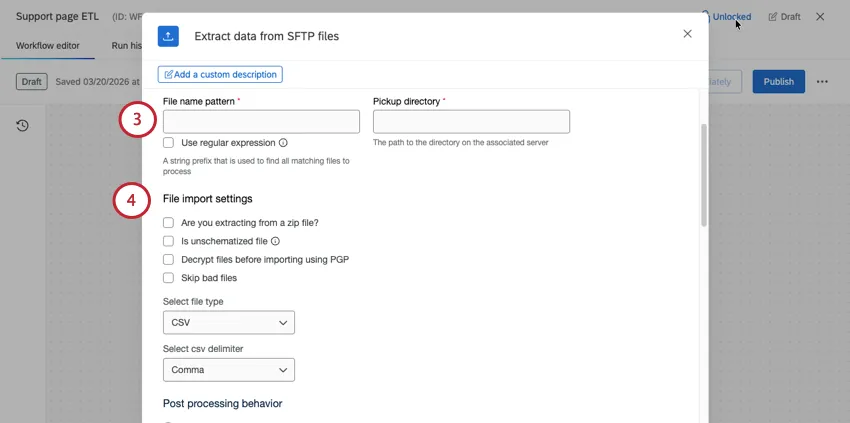
Task: Open the Run history tab
Action: [x=127, y=46]
